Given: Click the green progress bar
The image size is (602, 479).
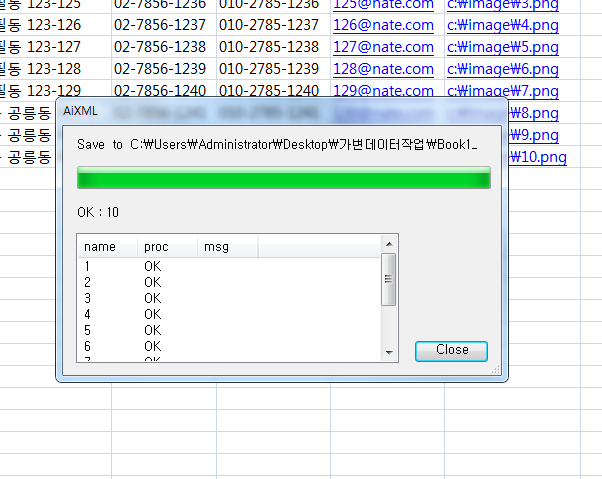Looking at the screenshot, I should point(283,179).
